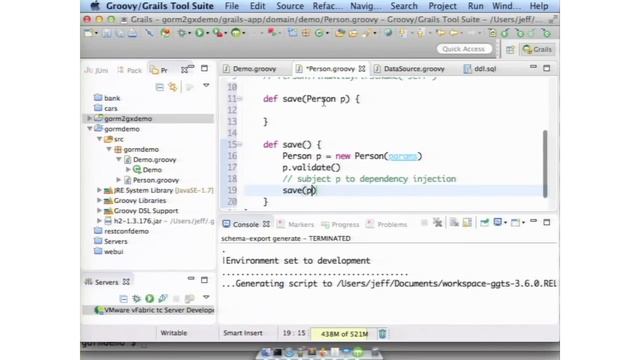
Task: Expand the JRE System Library node
Action: point(99,190)
